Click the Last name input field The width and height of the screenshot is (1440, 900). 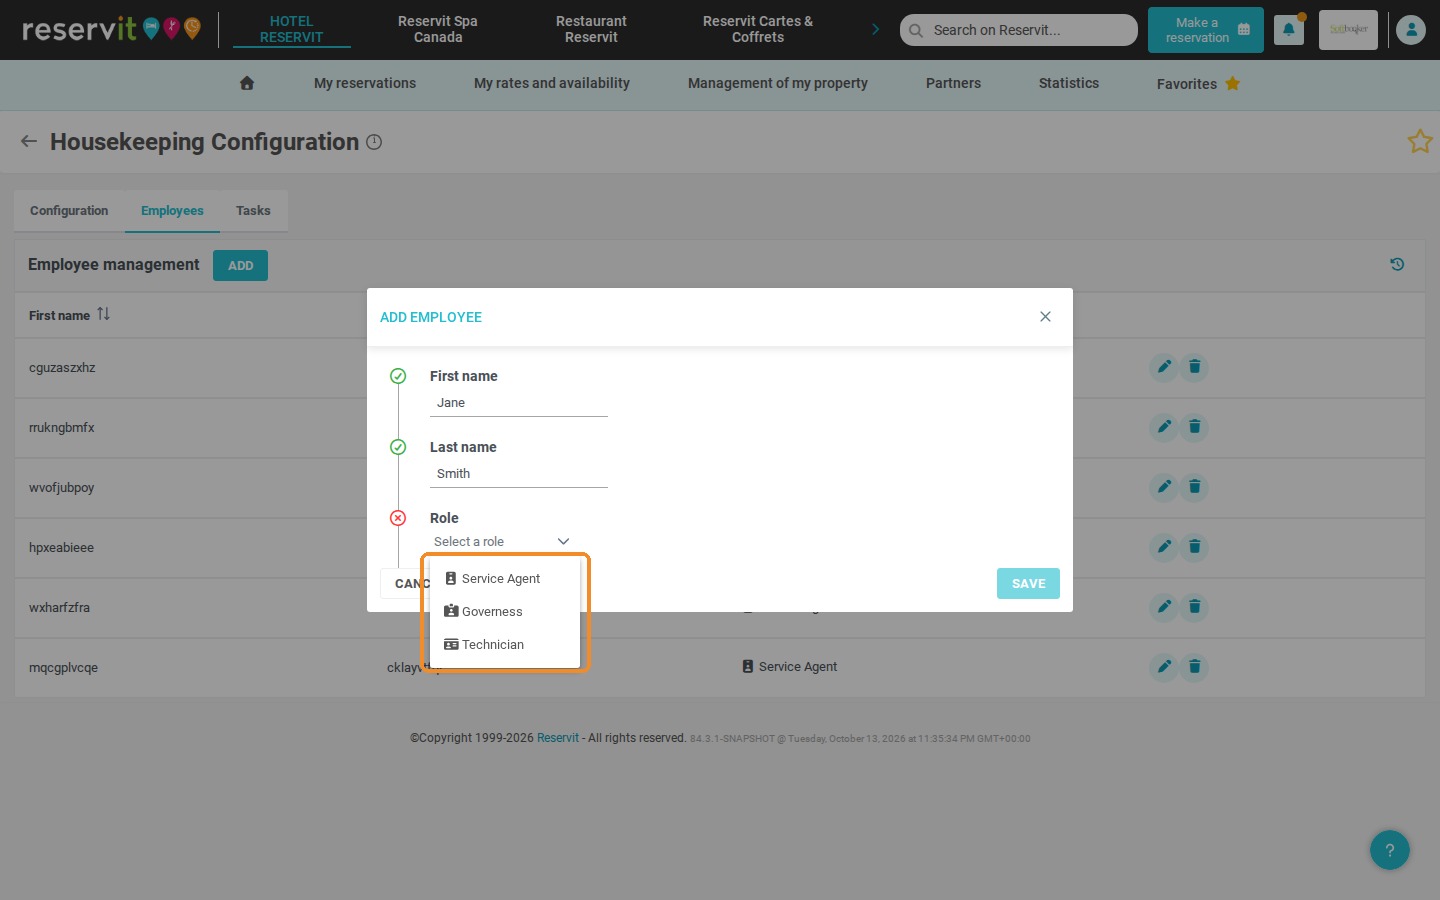coord(519,474)
